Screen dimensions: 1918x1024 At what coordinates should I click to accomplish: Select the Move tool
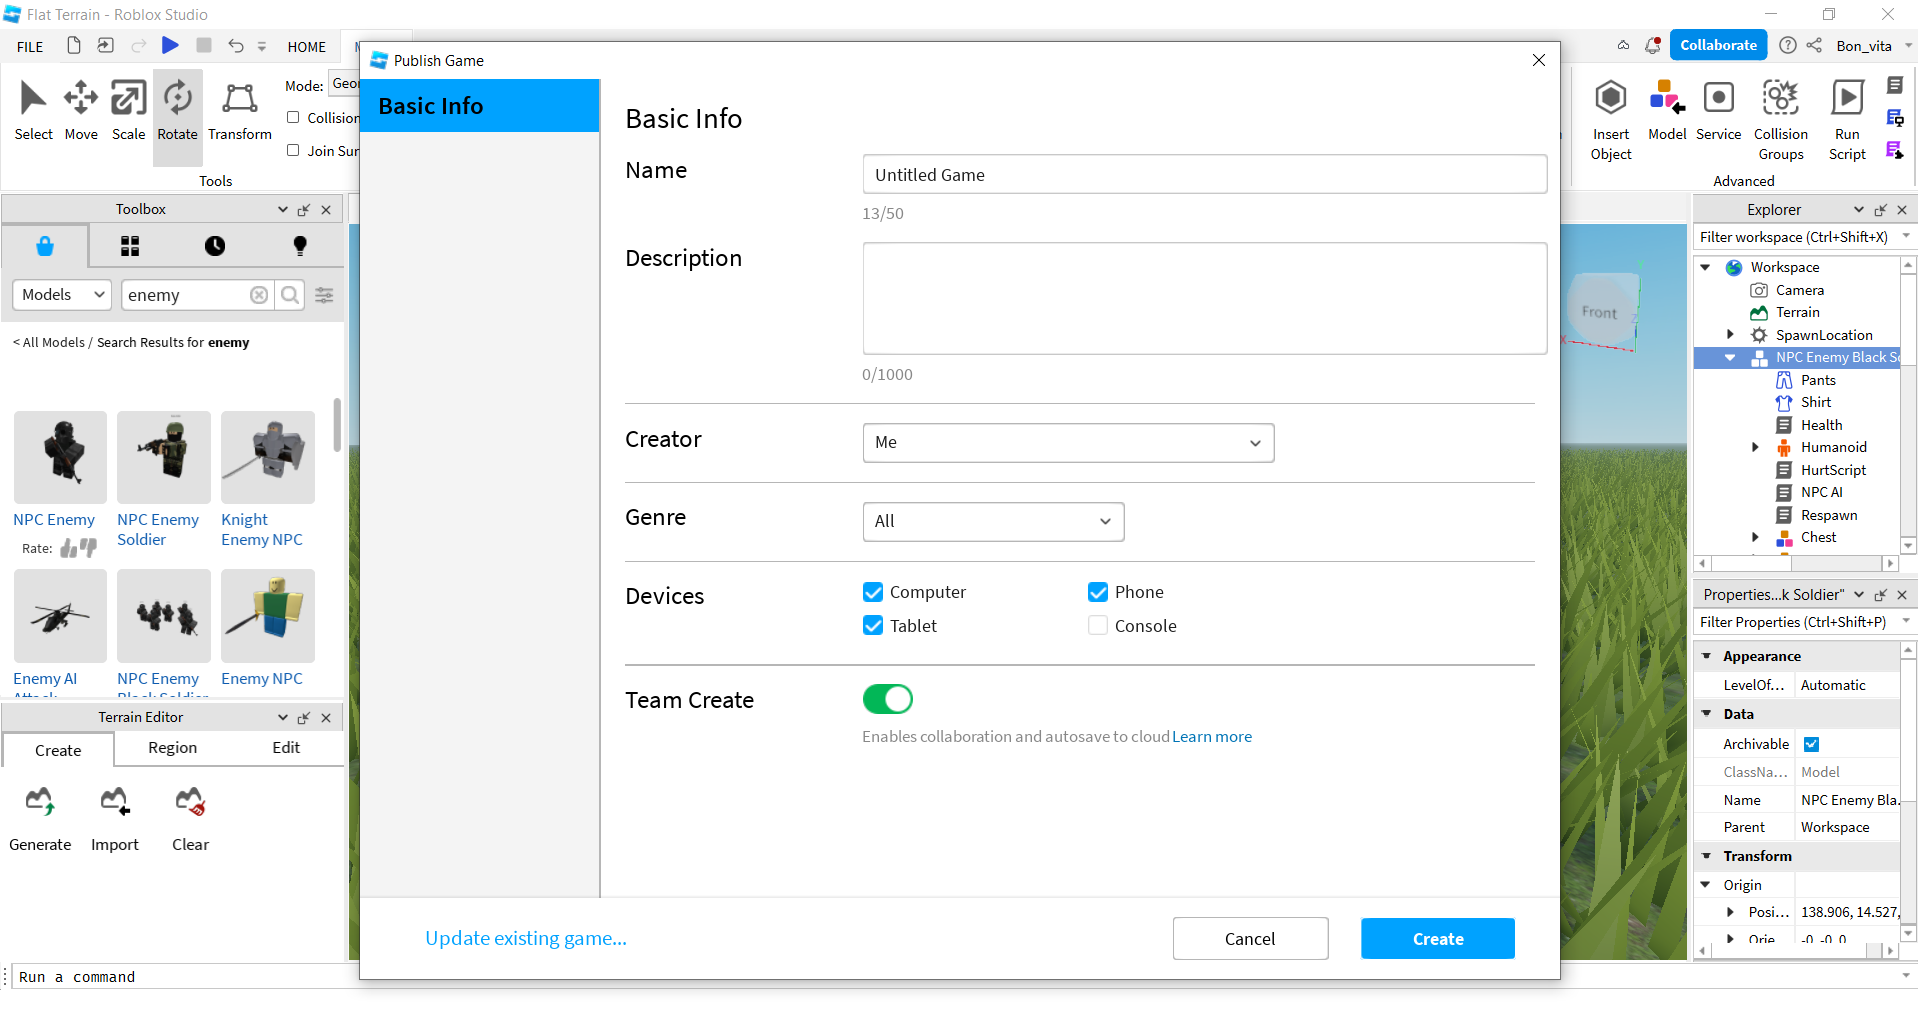[81, 99]
